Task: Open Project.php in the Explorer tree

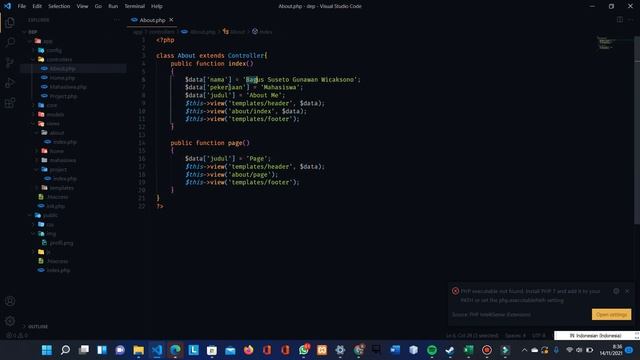Action: coord(63,96)
